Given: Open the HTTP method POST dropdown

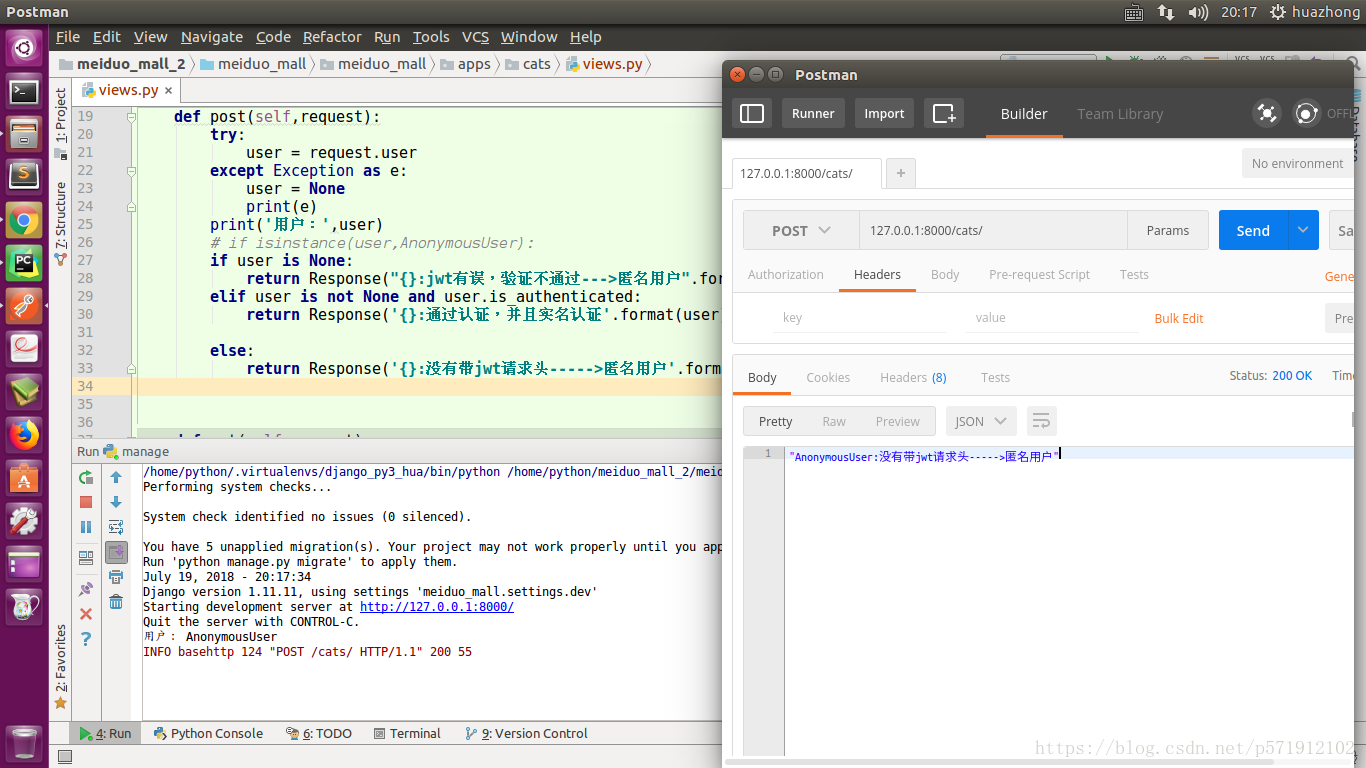Looking at the screenshot, I should click(800, 230).
